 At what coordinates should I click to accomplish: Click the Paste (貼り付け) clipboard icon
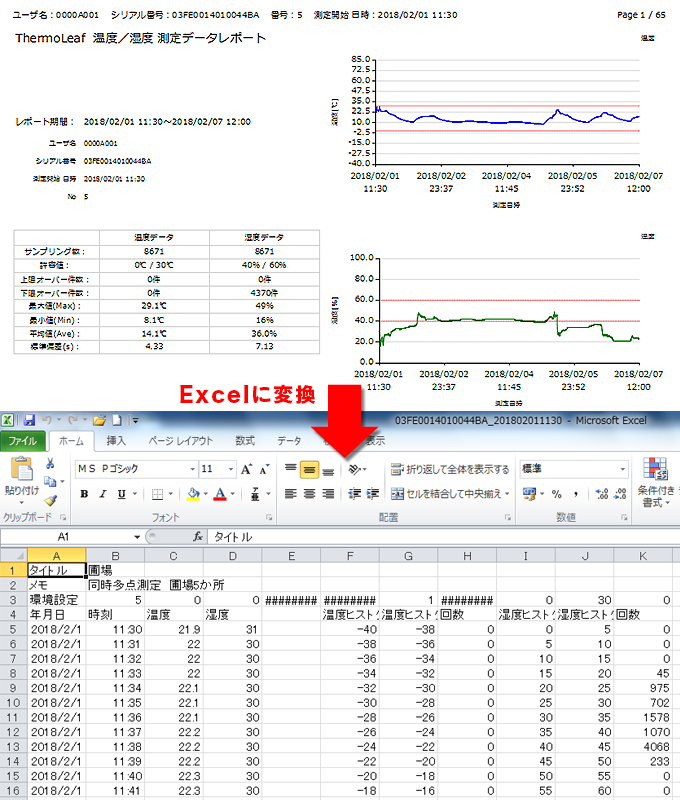pyautogui.click(x=23, y=473)
